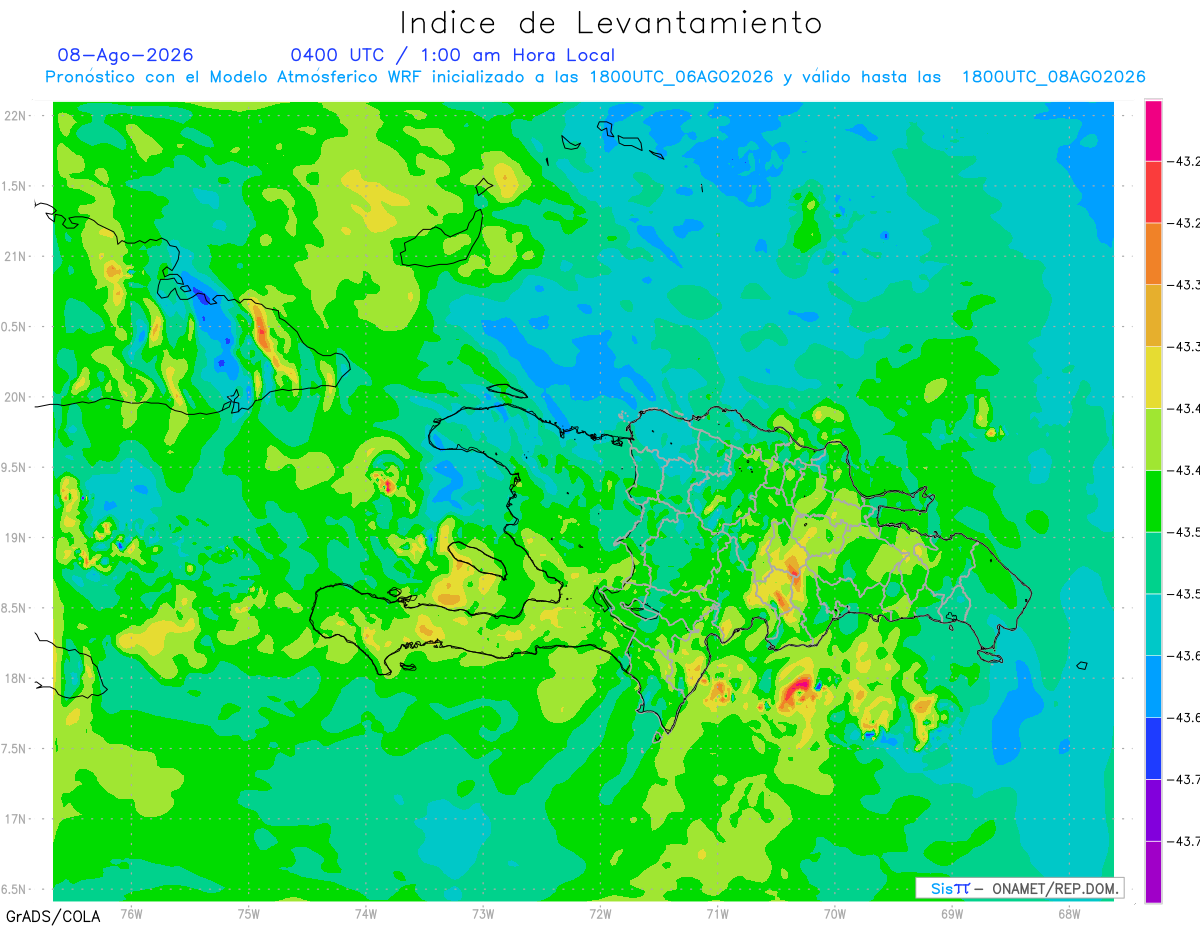1200x927 pixels.
Task: Pick the pure green color scale segment
Action: [1153, 501]
